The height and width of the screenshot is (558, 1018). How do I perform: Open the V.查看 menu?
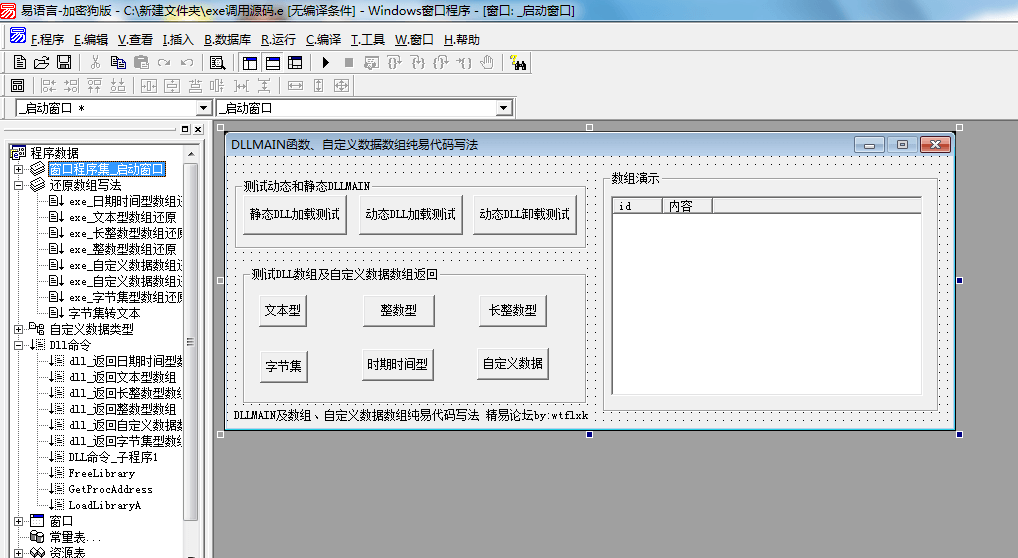(135, 40)
